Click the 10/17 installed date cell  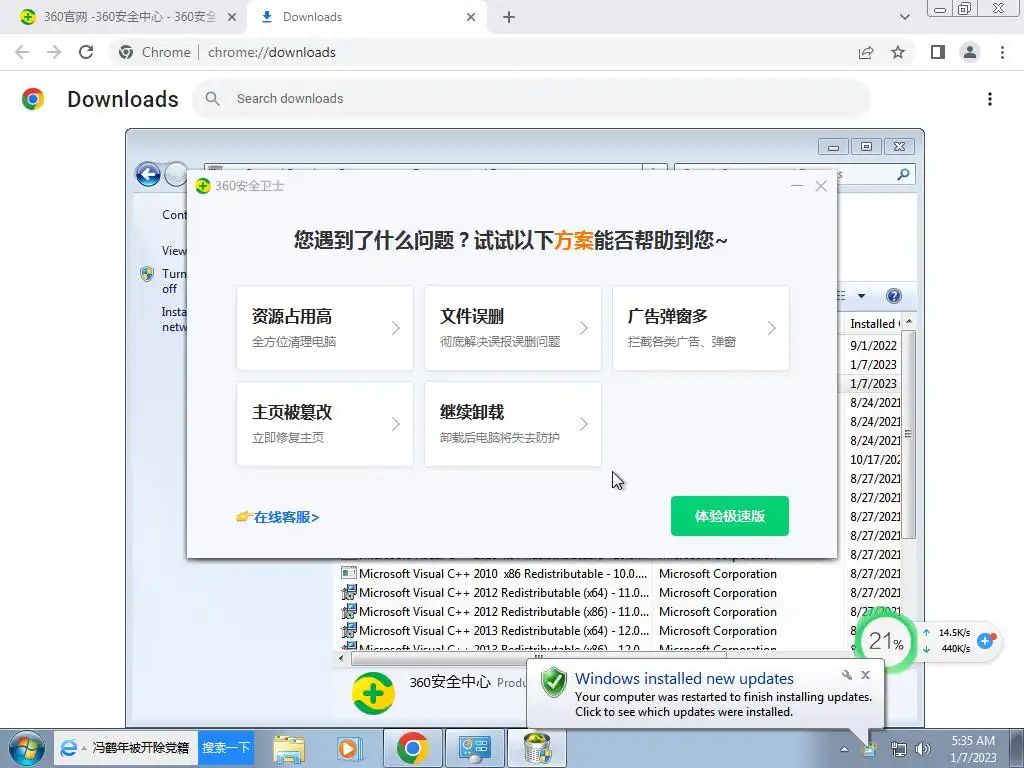875,460
